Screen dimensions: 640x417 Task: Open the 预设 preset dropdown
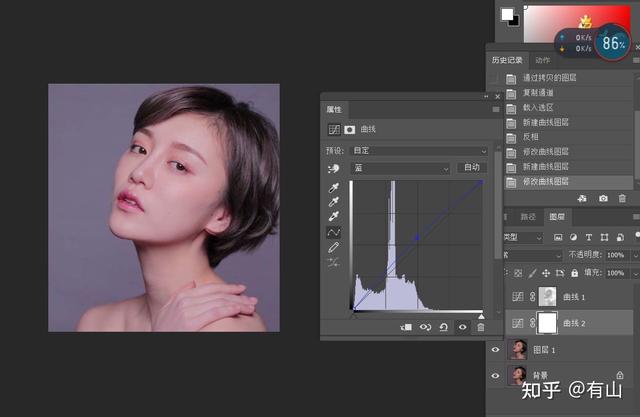(419, 151)
